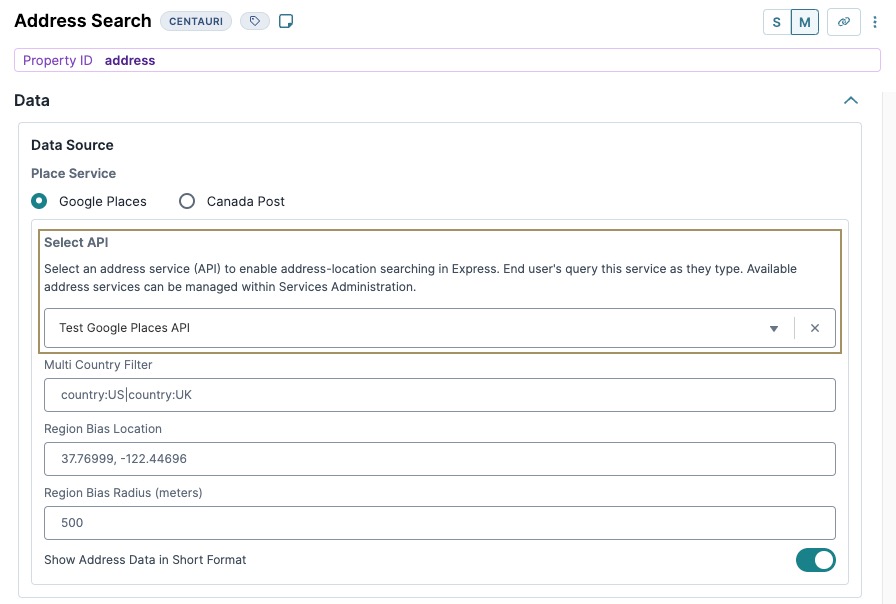This screenshot has width=896, height=604.
Task: Switch to size S
Action: [777, 22]
